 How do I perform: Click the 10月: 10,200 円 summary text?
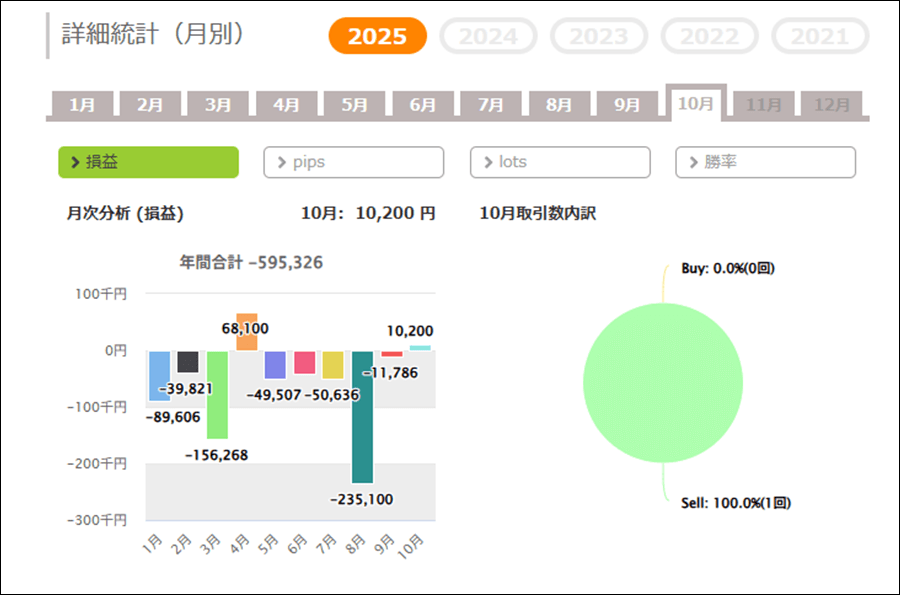point(368,213)
